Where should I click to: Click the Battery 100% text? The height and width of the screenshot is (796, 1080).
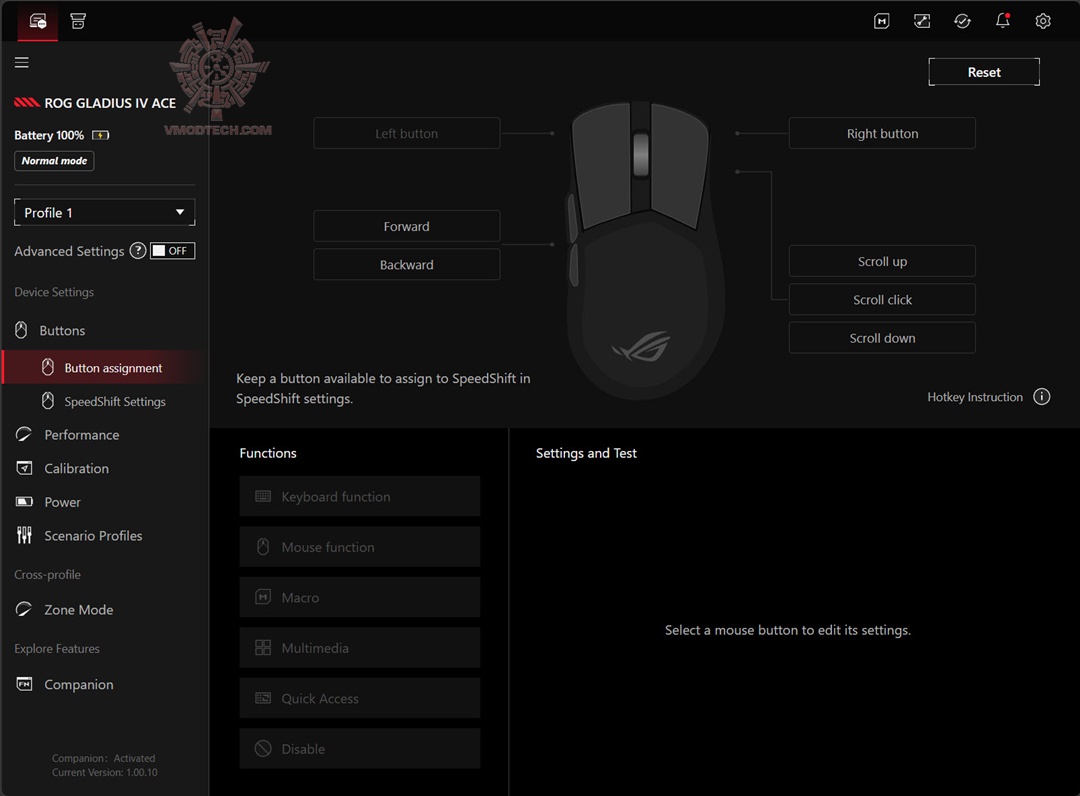tap(49, 135)
